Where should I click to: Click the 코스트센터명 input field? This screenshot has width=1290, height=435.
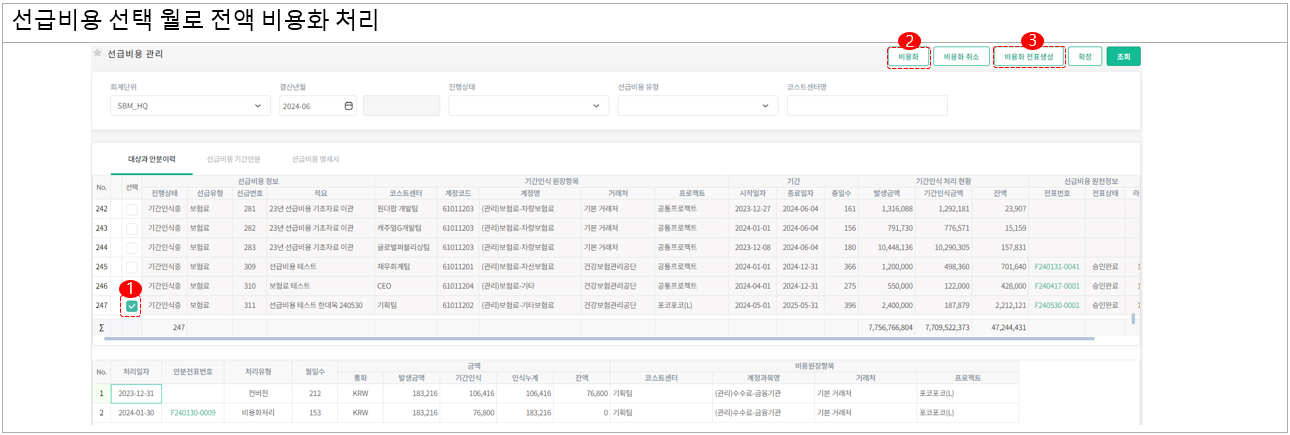coord(866,106)
